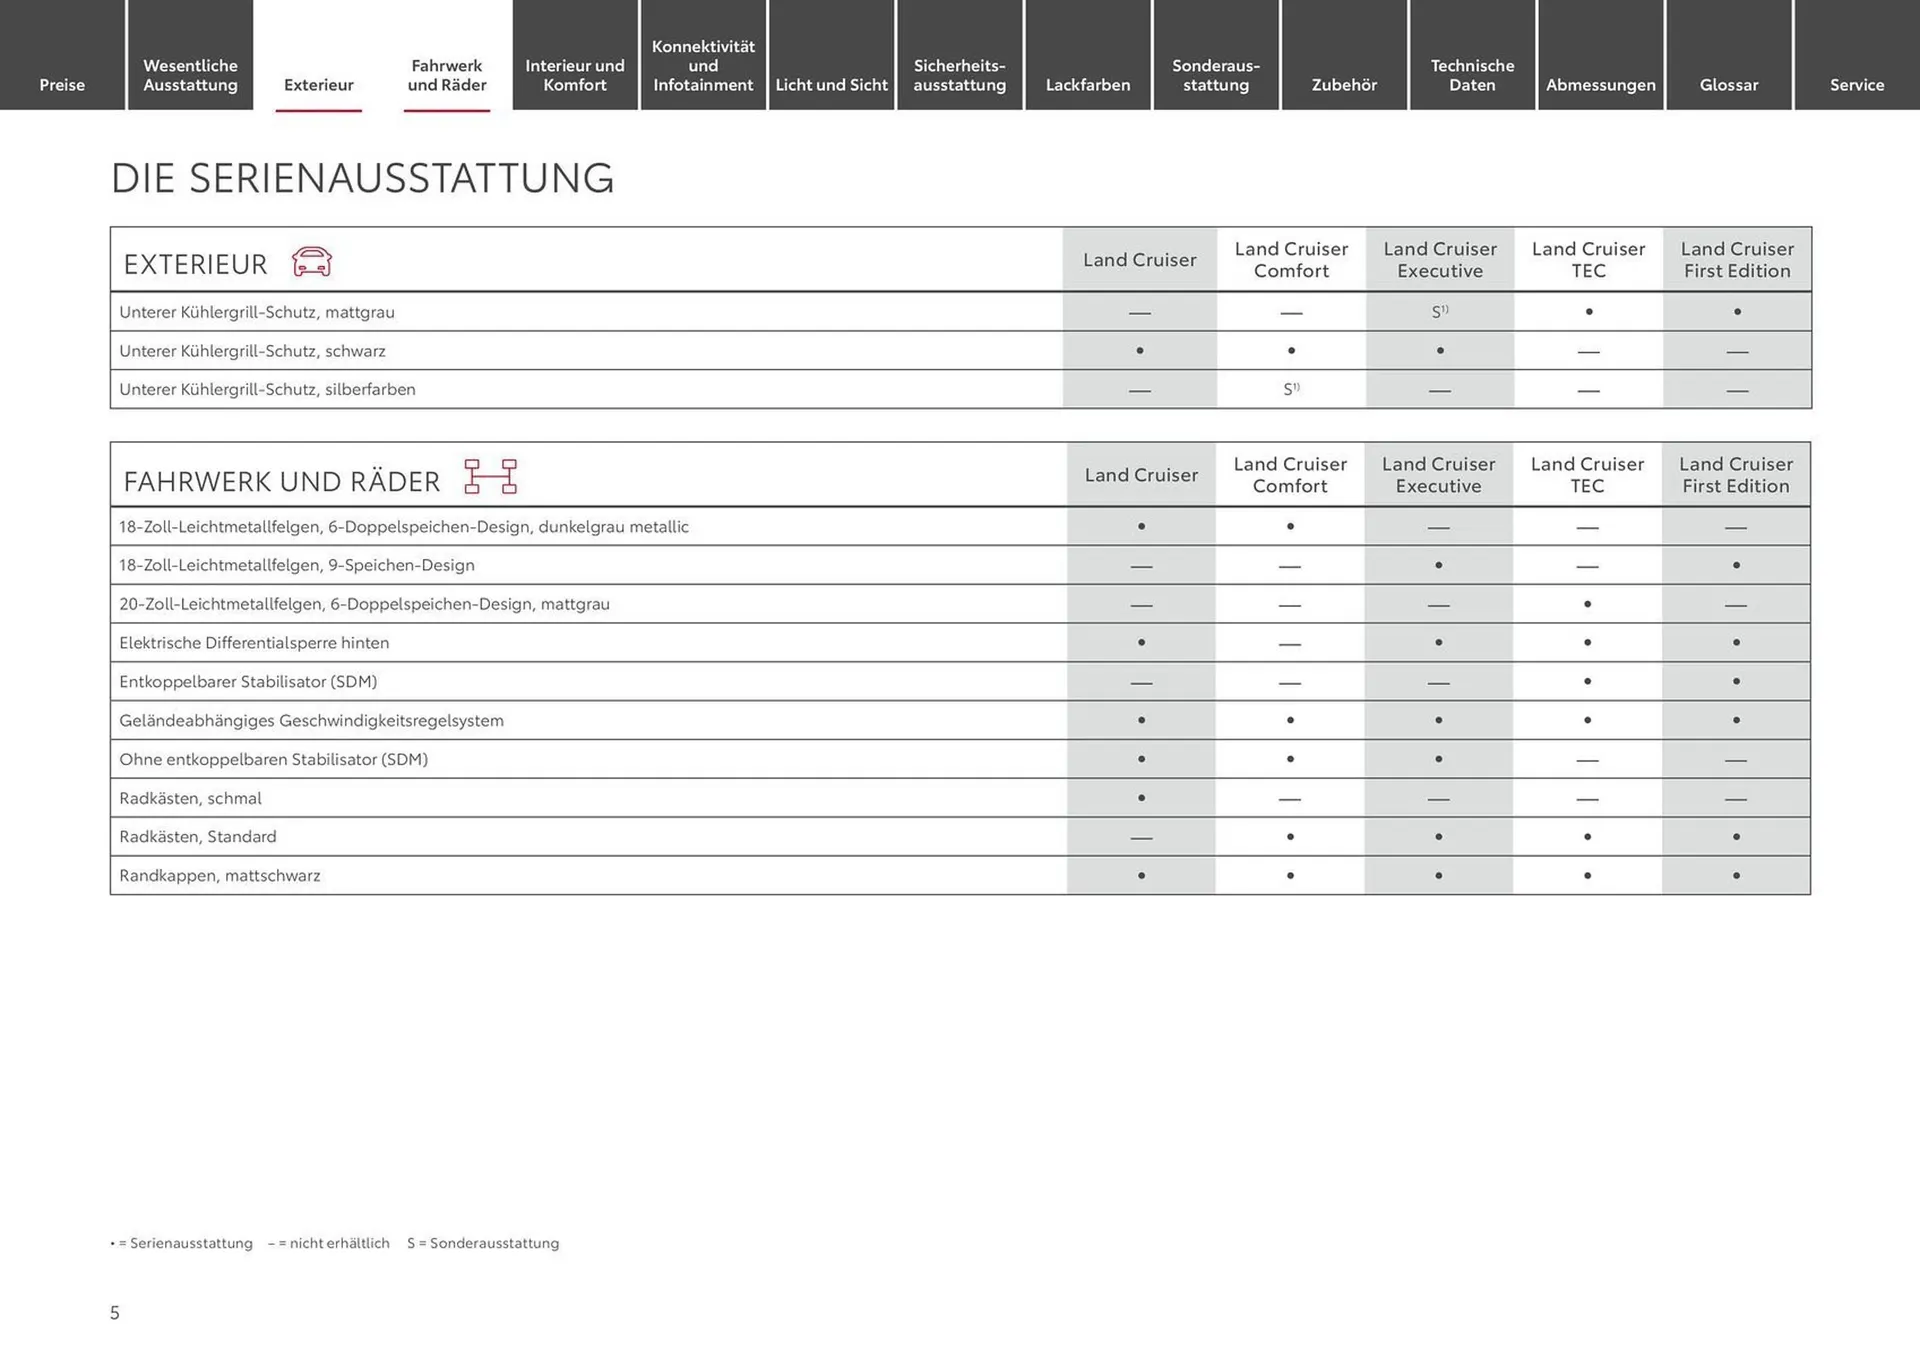The image size is (1920, 1358).
Task: Switch to Wesentliche Ausstattung tab
Action: coord(190,75)
